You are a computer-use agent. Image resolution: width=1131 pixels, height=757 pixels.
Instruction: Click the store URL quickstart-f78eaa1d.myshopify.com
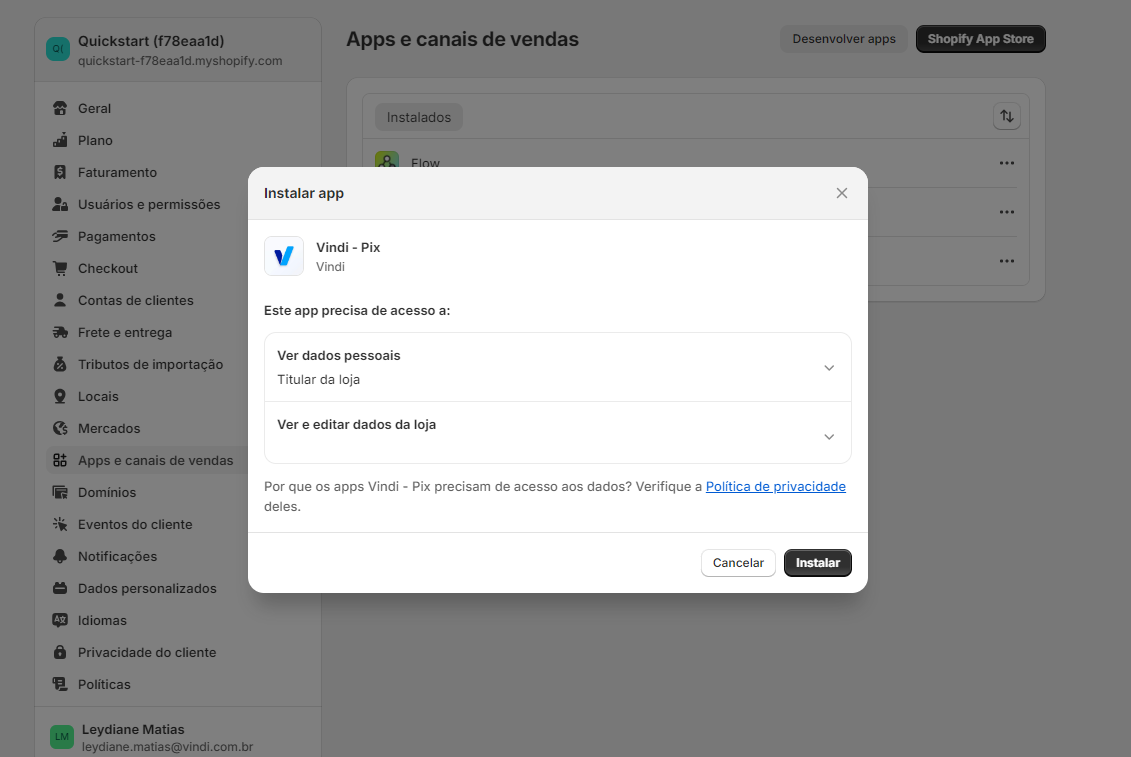[x=180, y=61]
